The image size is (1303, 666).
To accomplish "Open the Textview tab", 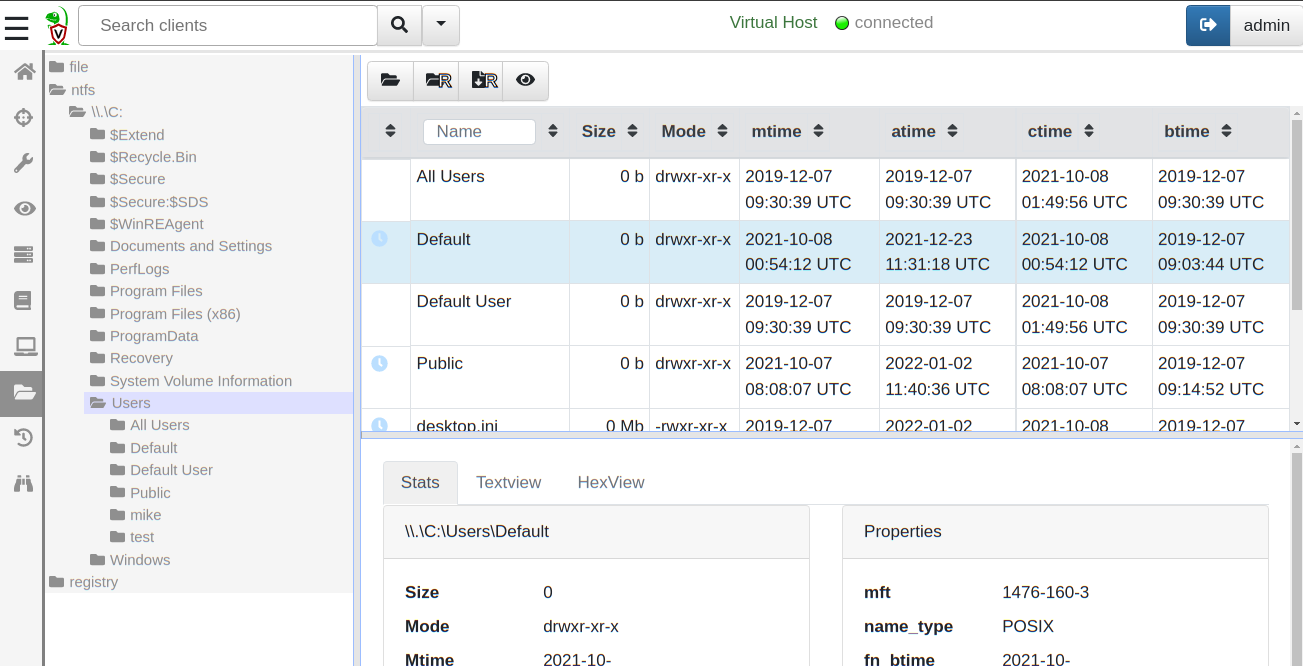I will [508, 482].
